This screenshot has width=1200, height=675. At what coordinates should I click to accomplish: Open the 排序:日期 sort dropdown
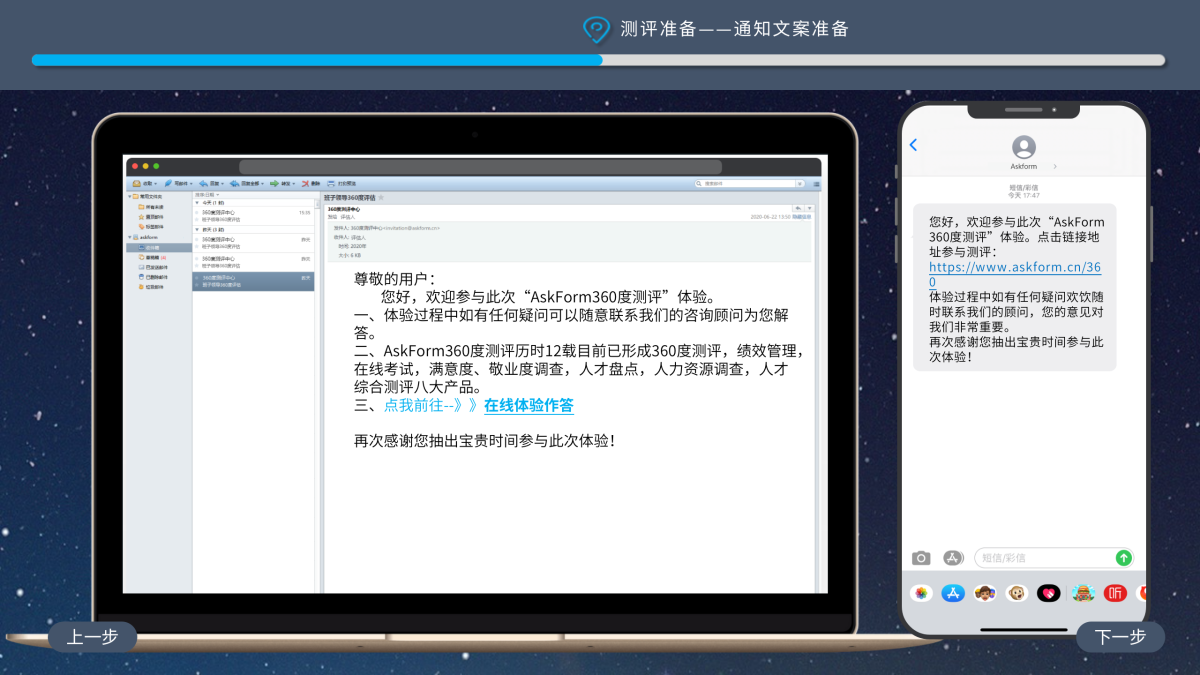point(206,195)
